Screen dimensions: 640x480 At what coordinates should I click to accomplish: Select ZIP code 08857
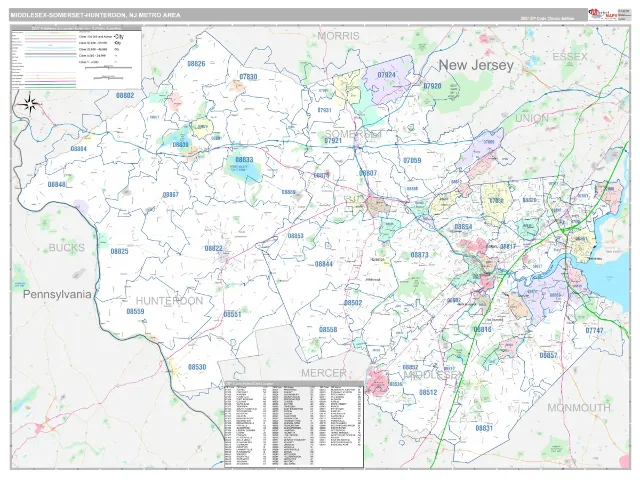(548, 355)
